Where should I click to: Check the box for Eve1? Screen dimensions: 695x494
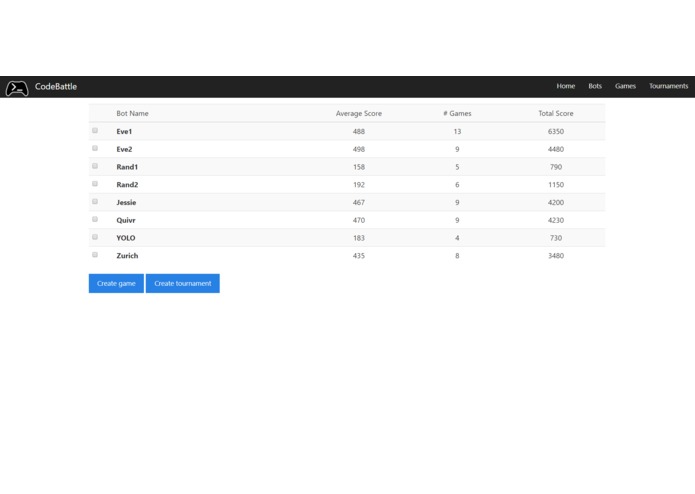tap(95, 130)
